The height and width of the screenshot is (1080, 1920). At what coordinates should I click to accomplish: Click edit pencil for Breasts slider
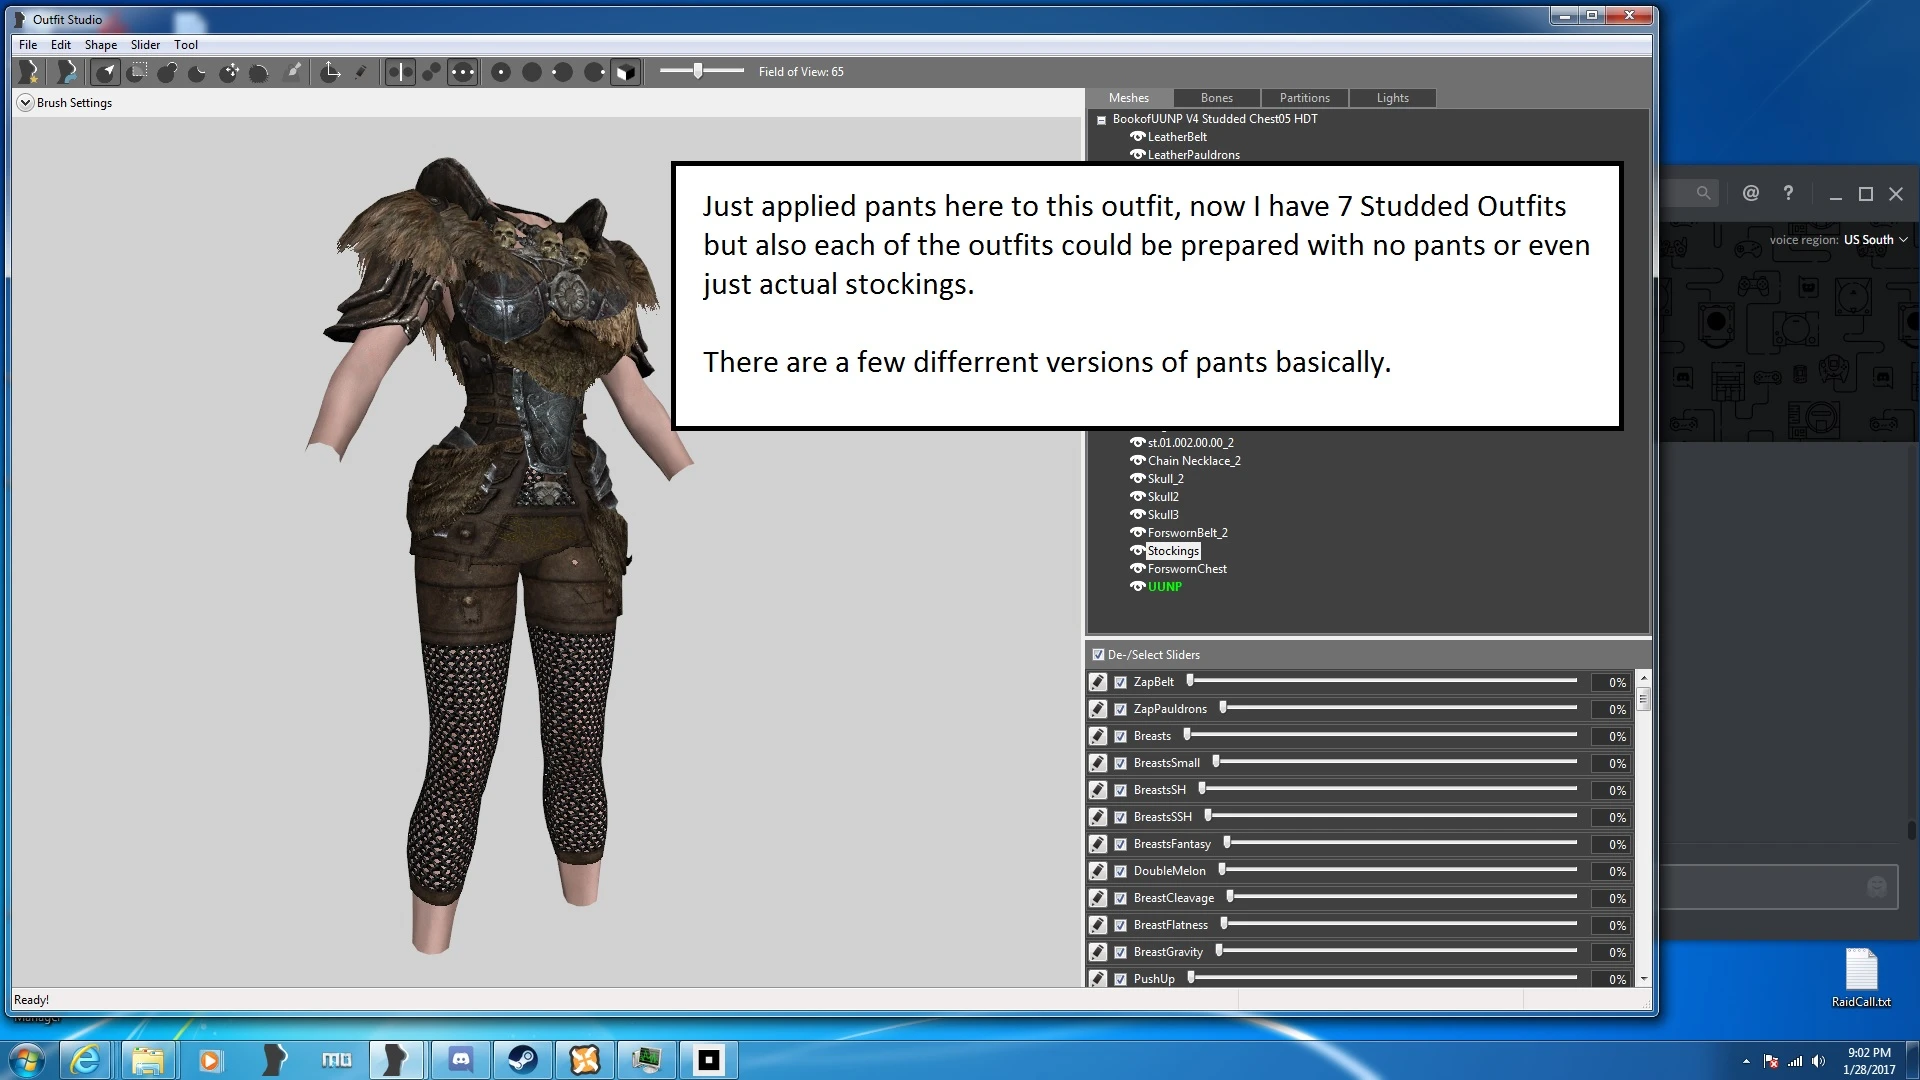[1098, 736]
